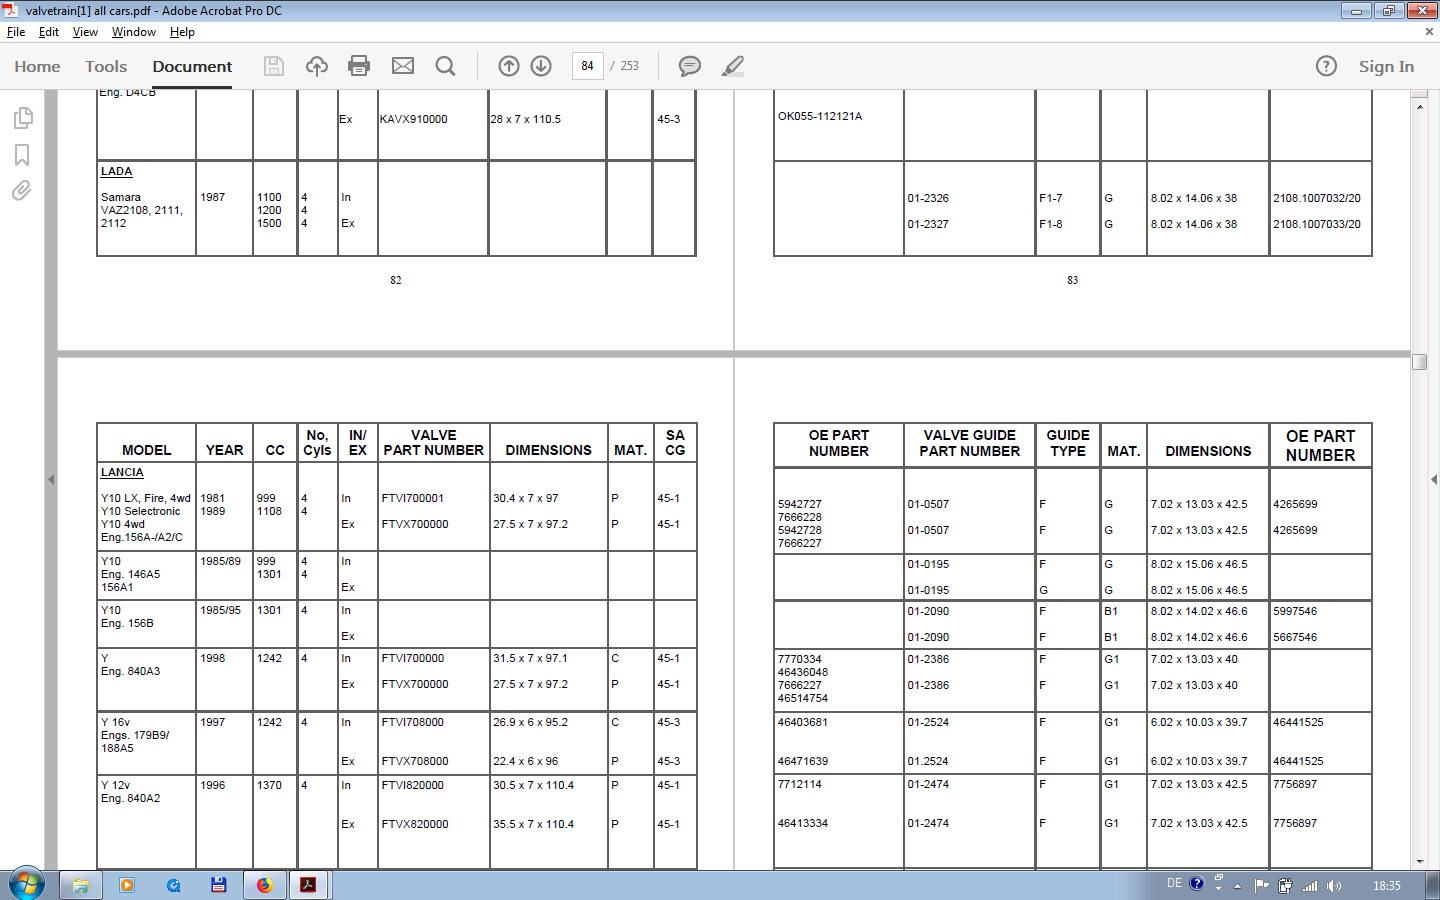This screenshot has height=900, width=1440.
Task: Send the file by email via the envelope icon
Action: (403, 66)
